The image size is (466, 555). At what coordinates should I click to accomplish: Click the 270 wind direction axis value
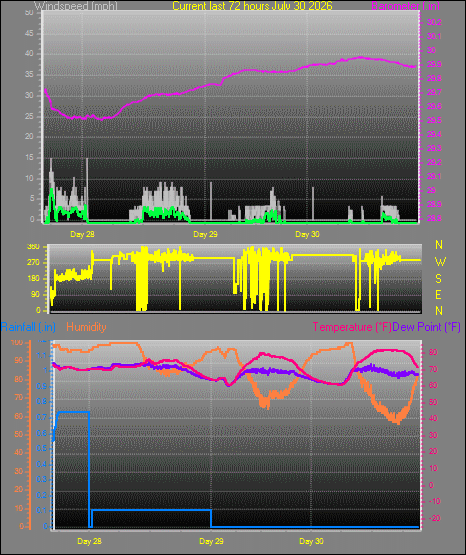click(33, 263)
